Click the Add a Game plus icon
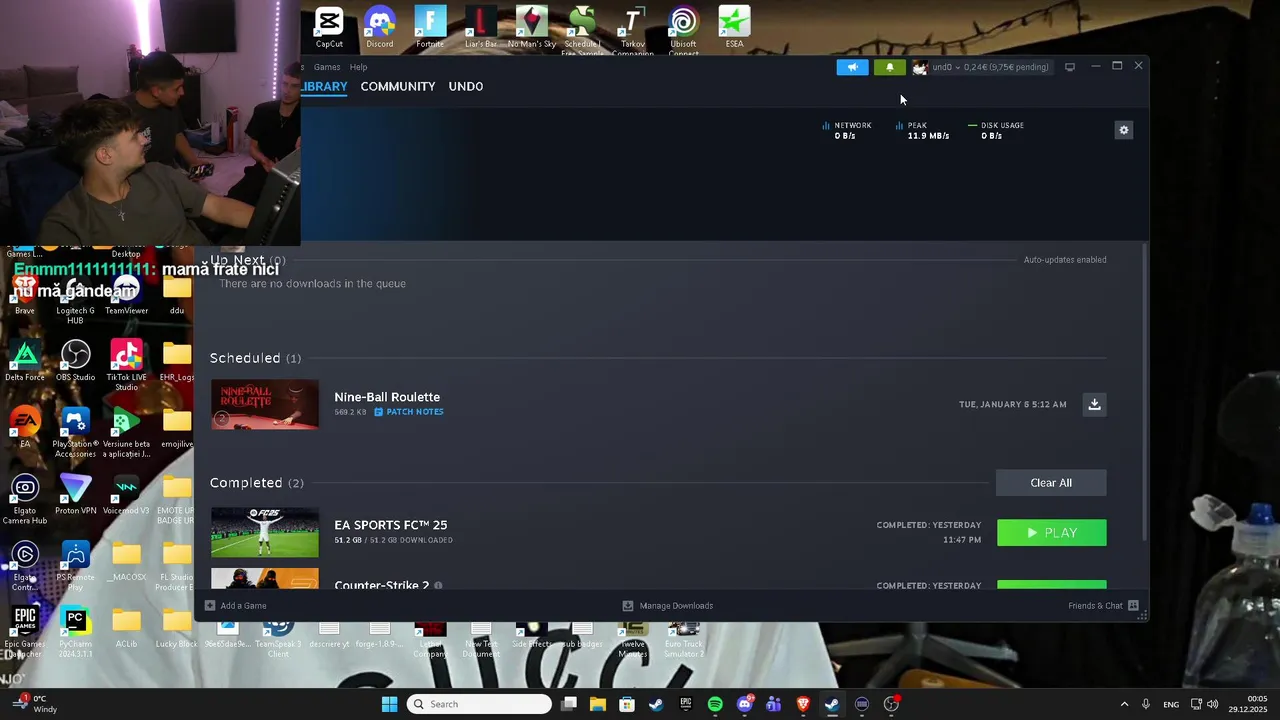The height and width of the screenshot is (720, 1280). coord(210,605)
